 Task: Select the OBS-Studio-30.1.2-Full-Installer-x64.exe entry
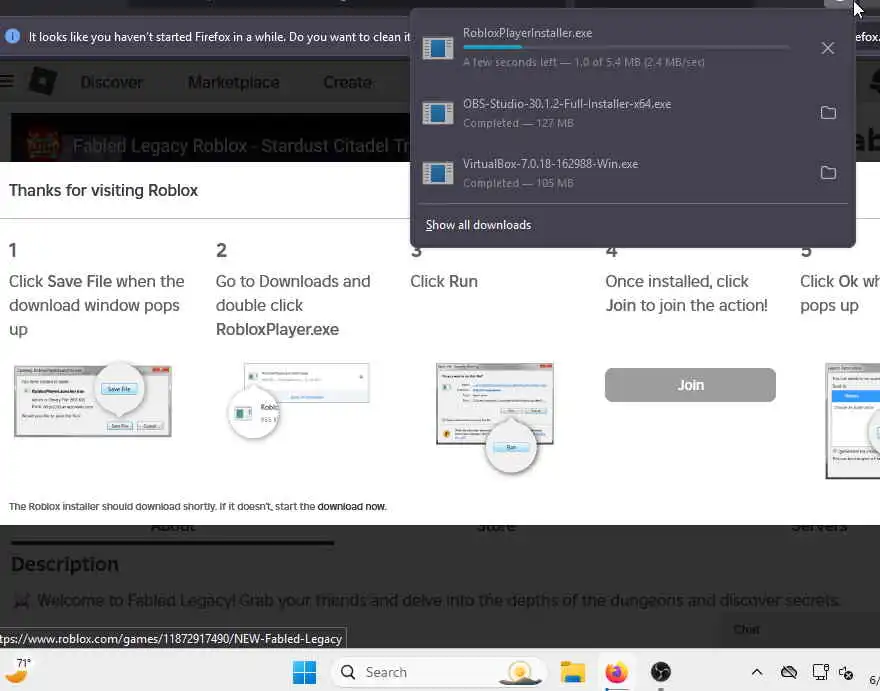coord(632,113)
